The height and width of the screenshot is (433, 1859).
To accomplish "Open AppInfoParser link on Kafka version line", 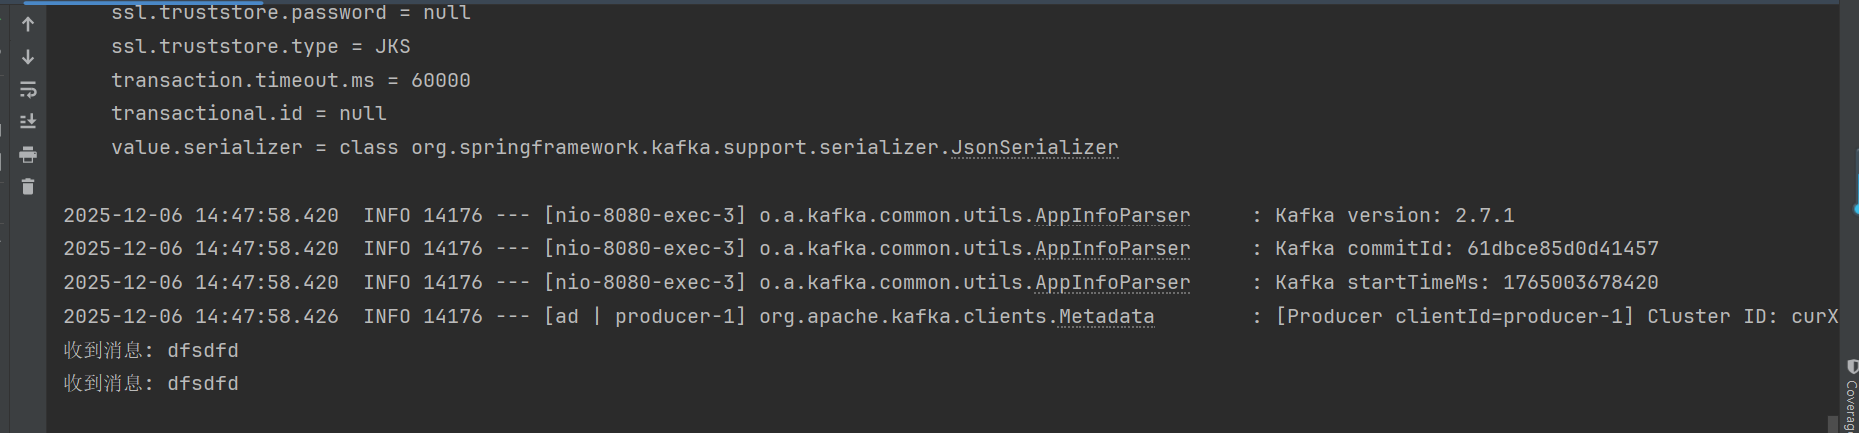I will tap(1112, 216).
